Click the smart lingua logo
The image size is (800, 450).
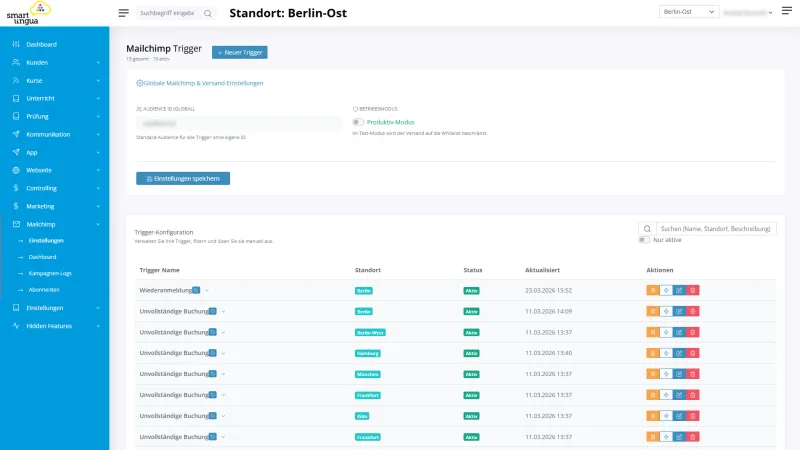pyautogui.click(x=29, y=13)
